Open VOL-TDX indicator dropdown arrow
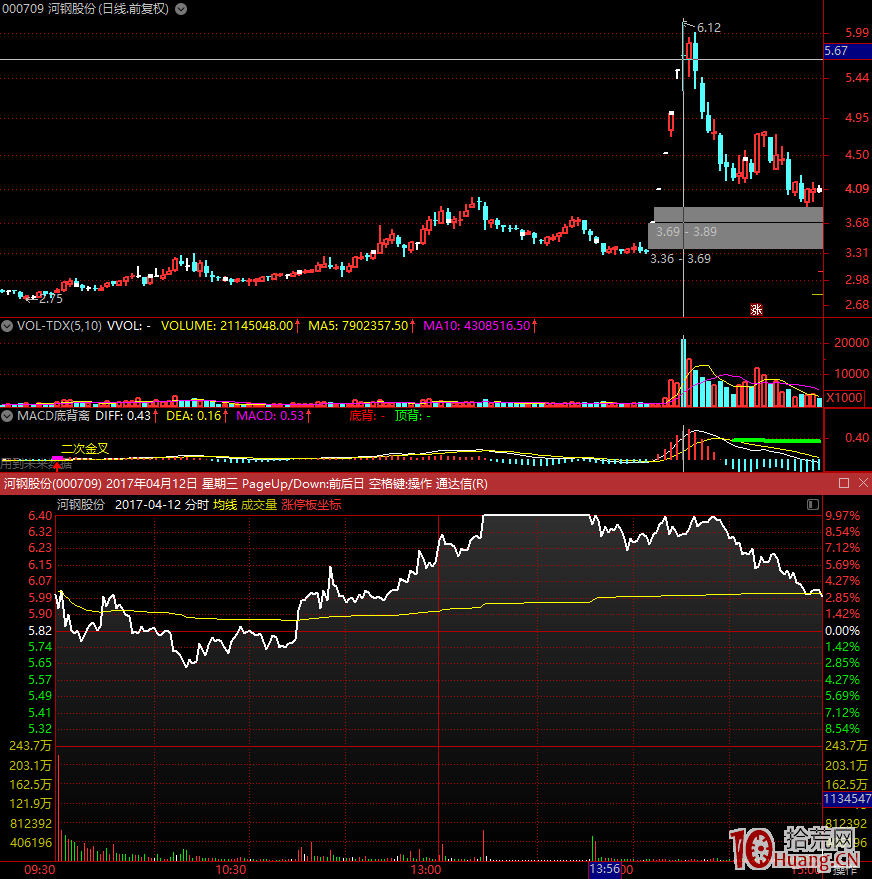 7,326
